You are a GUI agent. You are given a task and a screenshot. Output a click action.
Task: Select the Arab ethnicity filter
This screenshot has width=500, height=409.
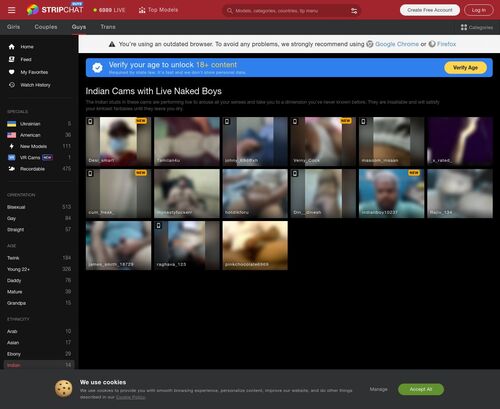click(x=39, y=331)
